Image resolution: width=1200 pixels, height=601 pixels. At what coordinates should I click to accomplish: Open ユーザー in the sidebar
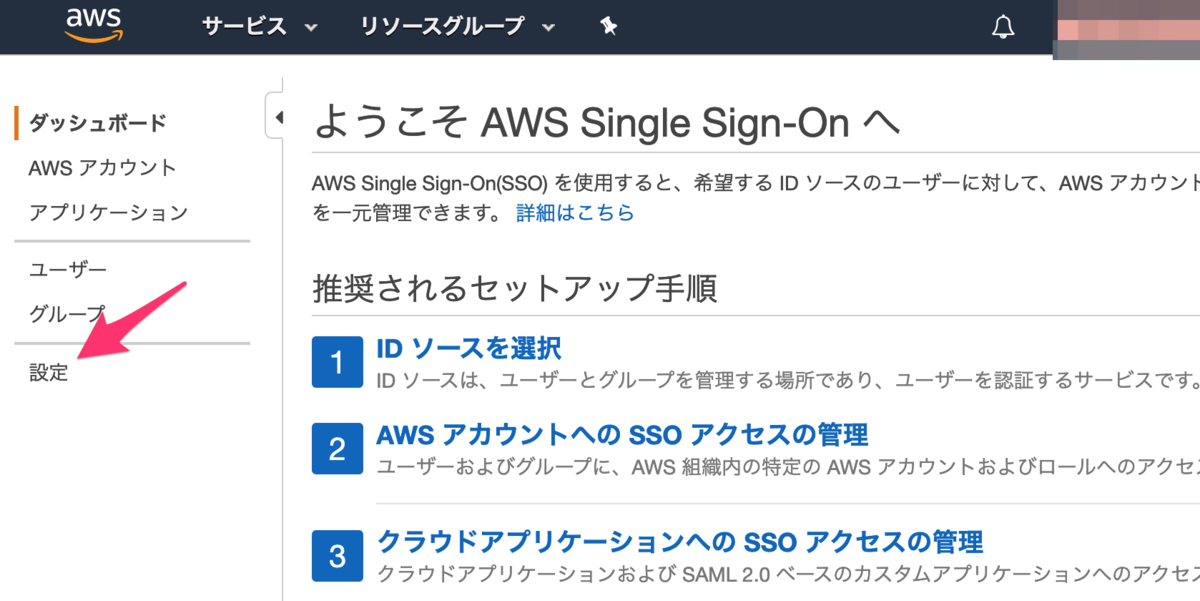pos(68,270)
